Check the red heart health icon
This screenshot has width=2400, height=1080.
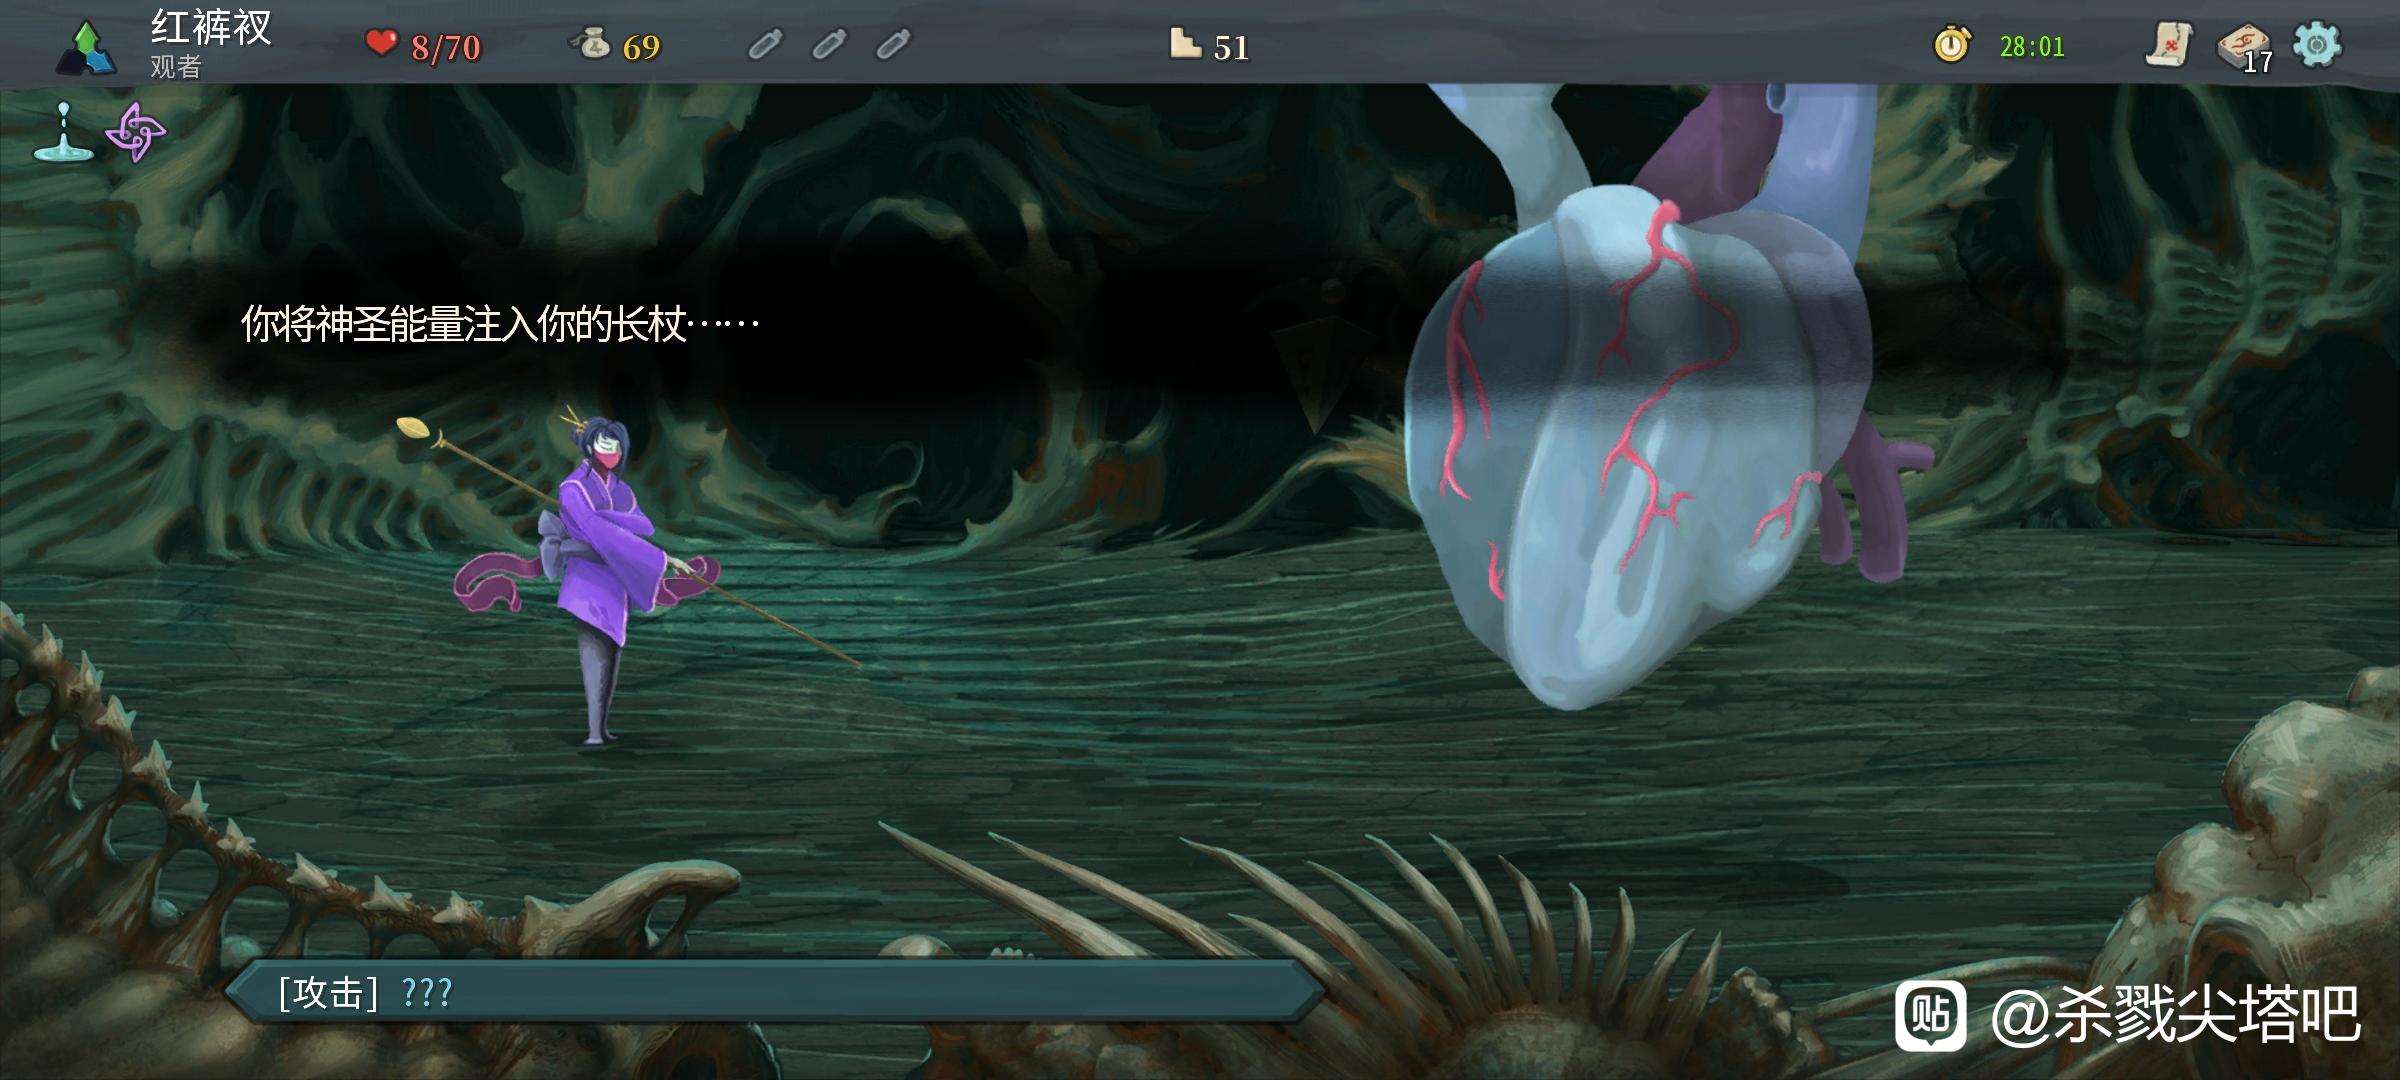pos(381,42)
